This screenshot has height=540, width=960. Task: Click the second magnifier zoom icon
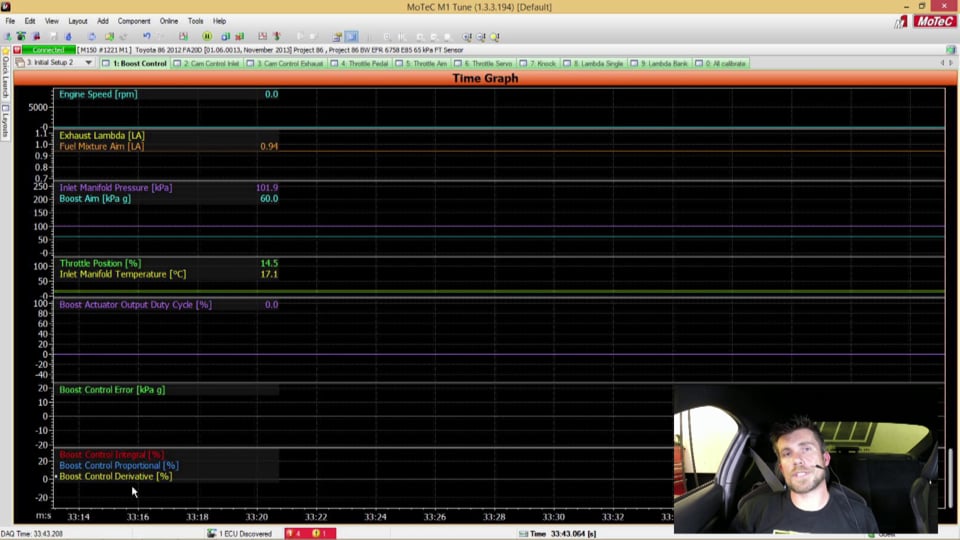pyautogui.click(x=481, y=37)
